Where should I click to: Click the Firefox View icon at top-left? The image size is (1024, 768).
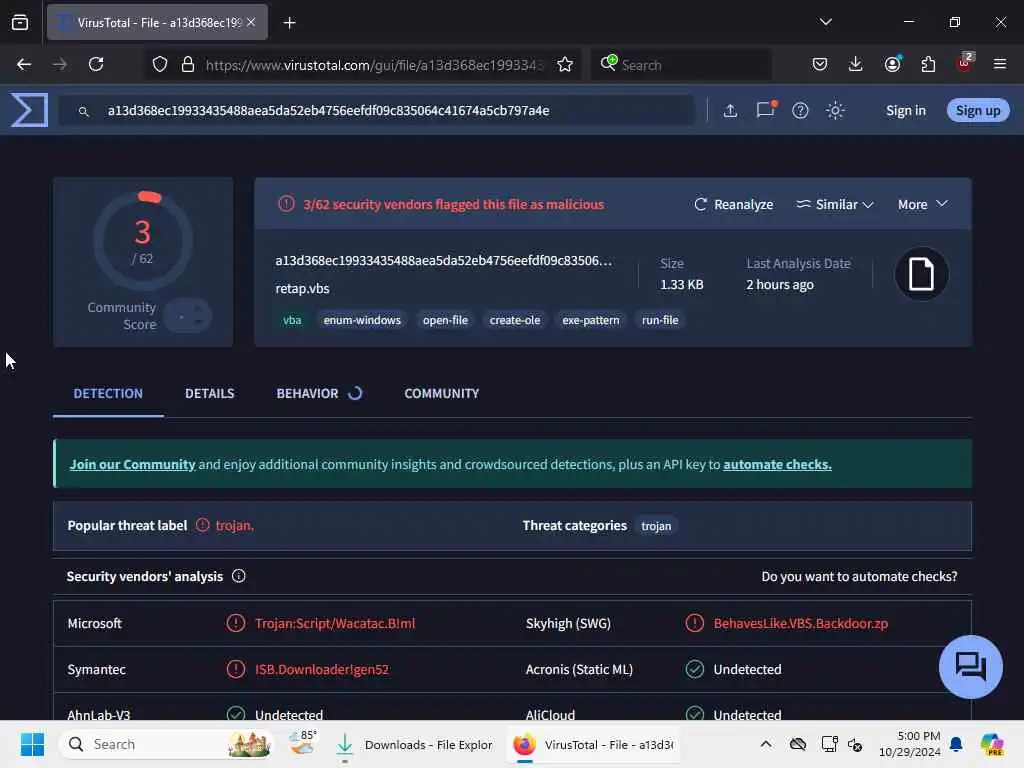tap(20, 23)
